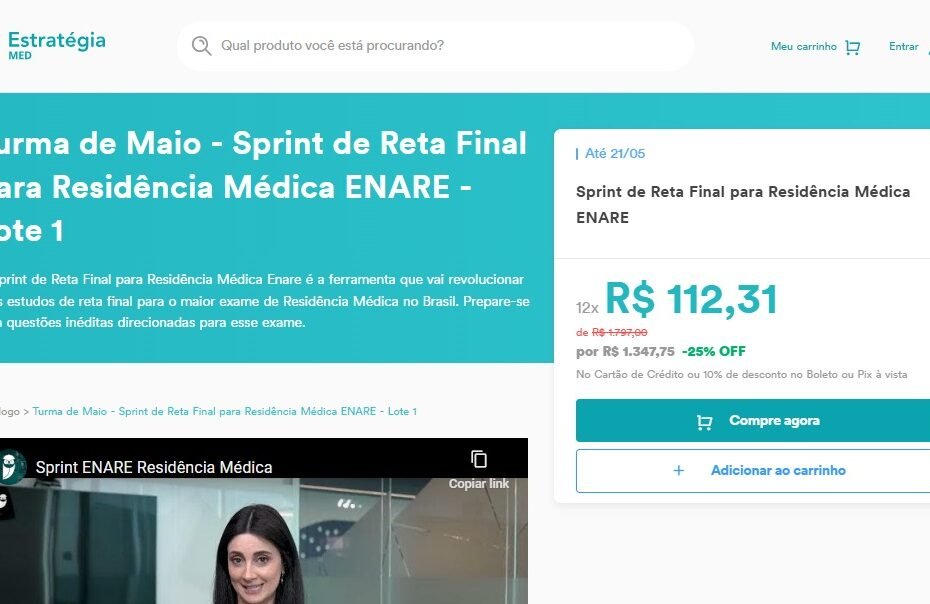The height and width of the screenshot is (604, 930).
Task: Click the channel avatar on the video
Action: 12,466
